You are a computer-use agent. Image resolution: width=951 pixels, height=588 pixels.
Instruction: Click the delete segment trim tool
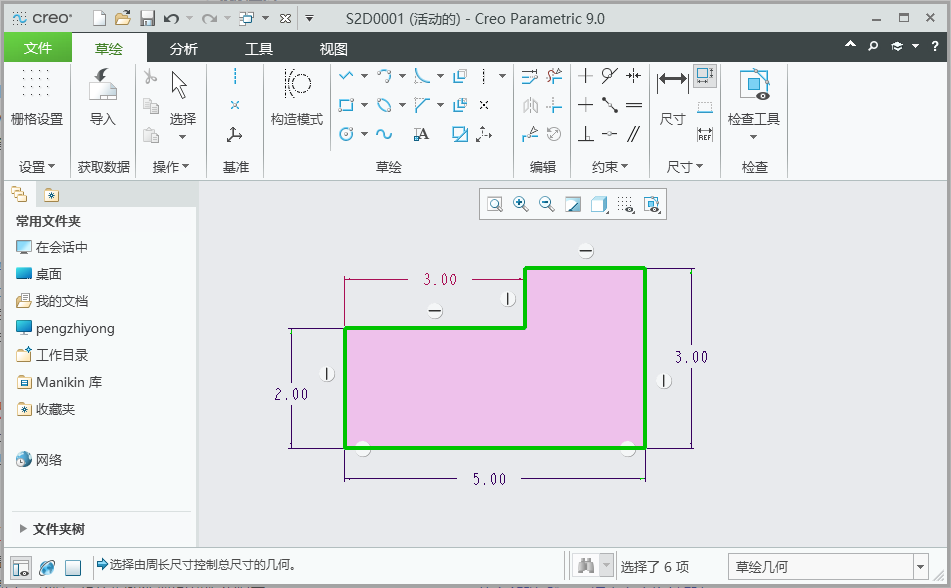click(x=554, y=76)
